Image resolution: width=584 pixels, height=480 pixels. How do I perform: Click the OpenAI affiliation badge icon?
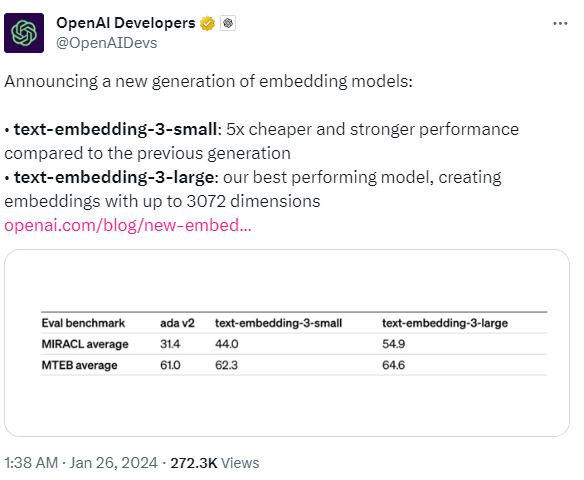(228, 23)
